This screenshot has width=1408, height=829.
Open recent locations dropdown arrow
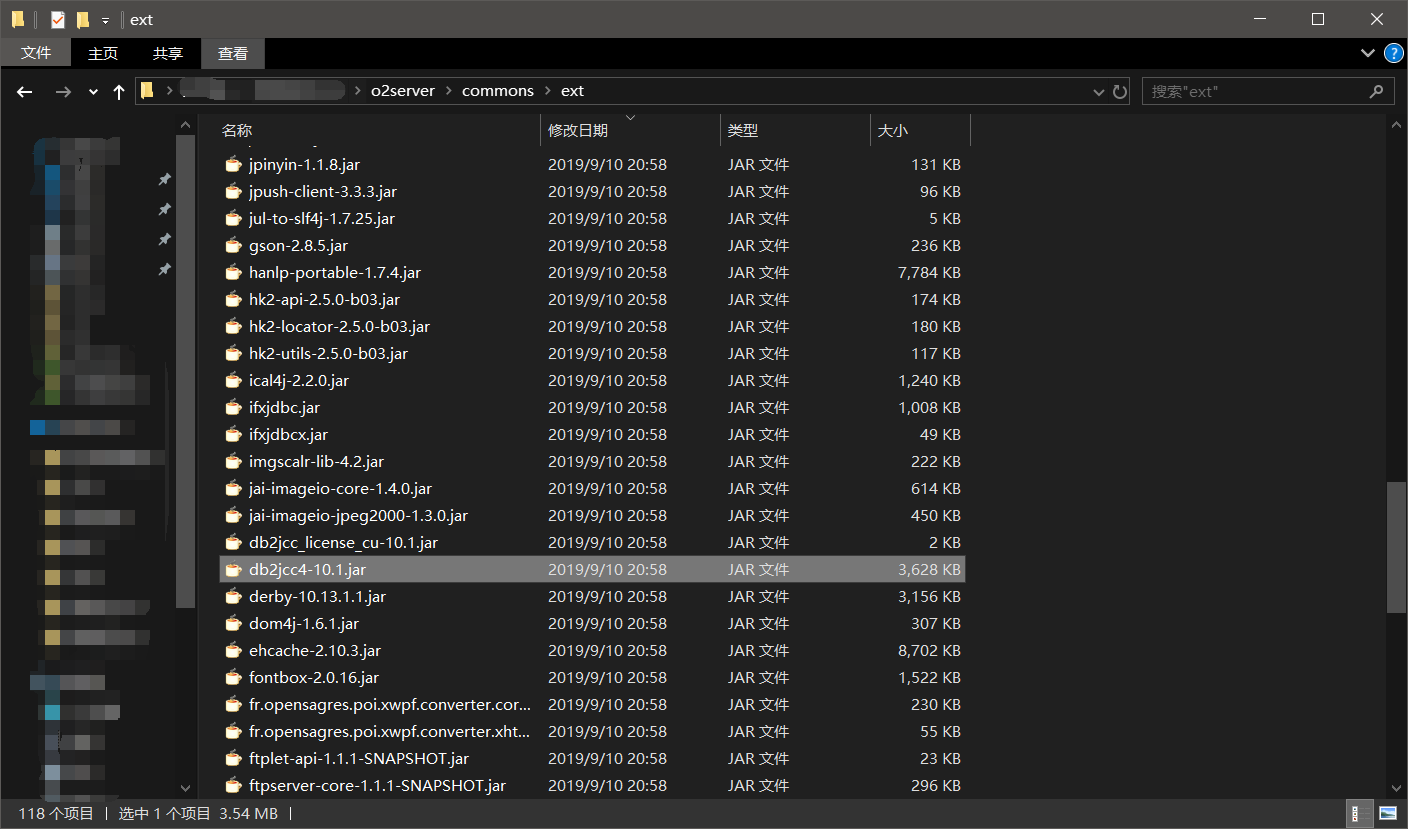93,91
